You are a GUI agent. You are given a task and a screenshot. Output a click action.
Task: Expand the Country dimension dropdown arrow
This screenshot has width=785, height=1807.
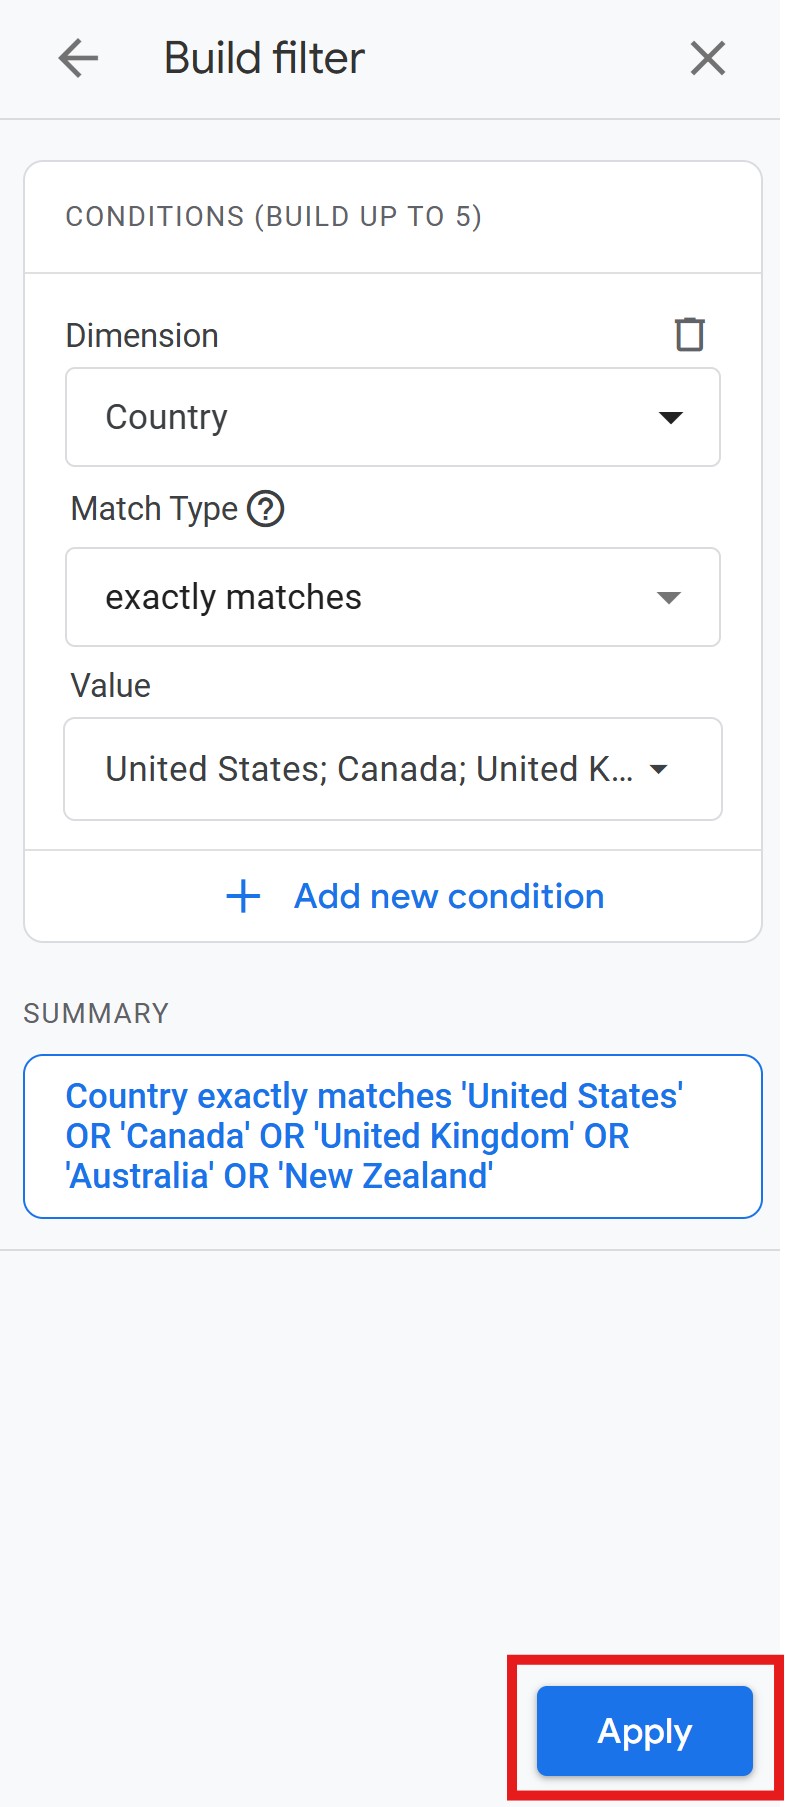point(671,417)
